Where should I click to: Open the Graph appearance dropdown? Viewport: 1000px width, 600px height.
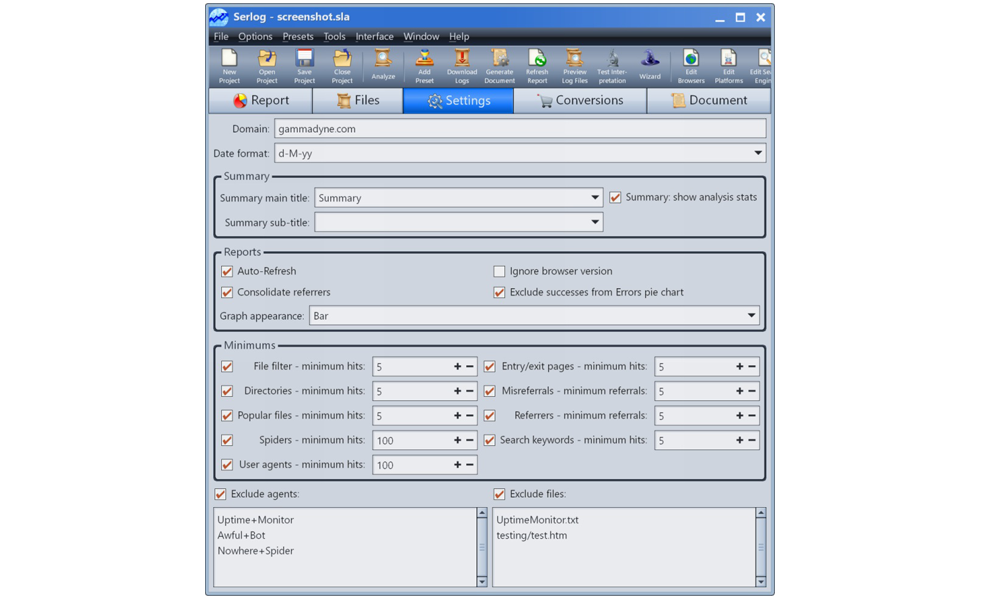[751, 316]
